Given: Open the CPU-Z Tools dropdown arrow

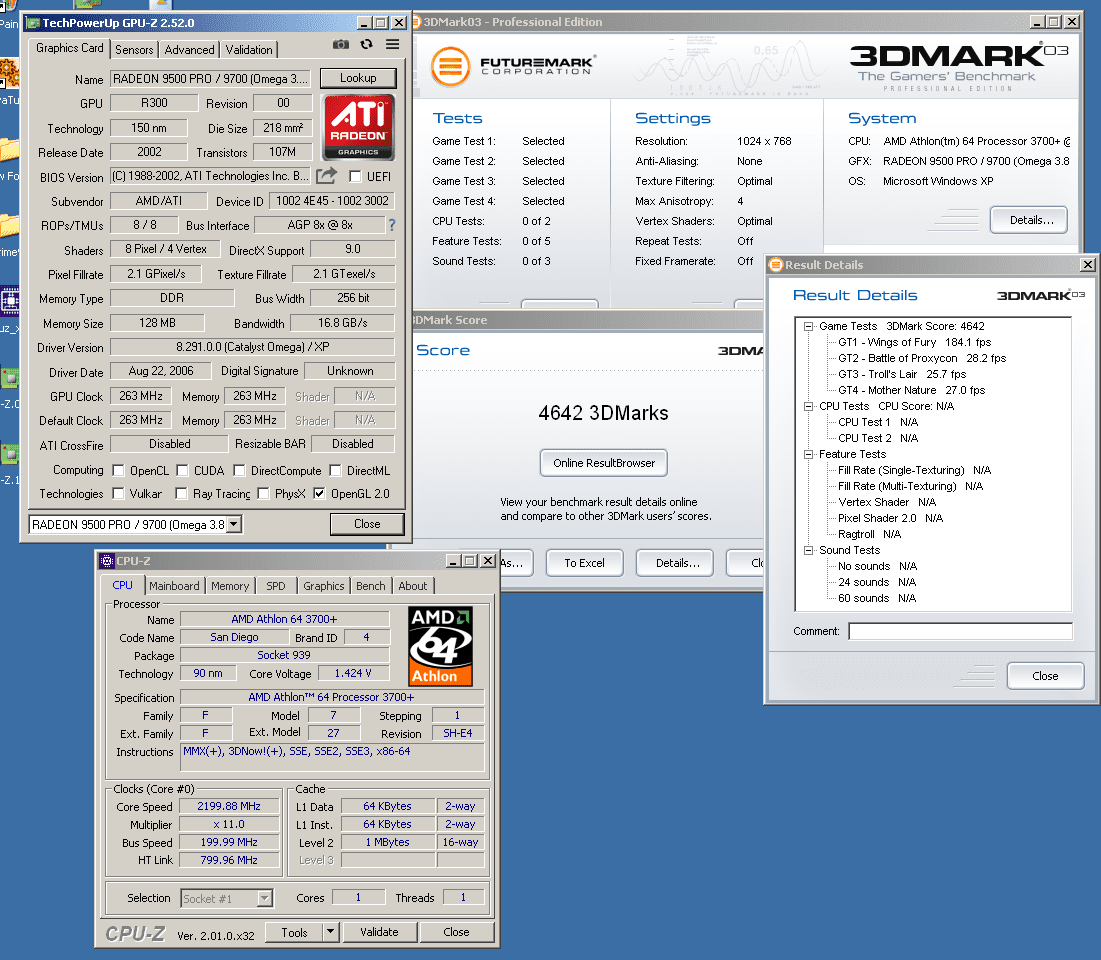Looking at the screenshot, I should tap(331, 932).
